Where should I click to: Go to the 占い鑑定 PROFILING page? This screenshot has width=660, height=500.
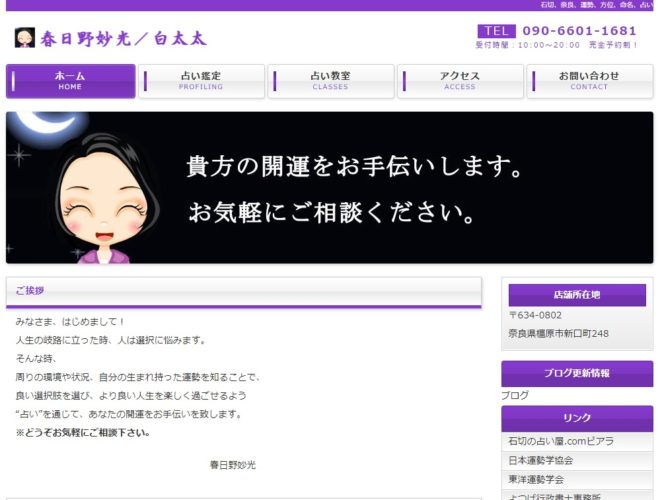click(x=201, y=81)
